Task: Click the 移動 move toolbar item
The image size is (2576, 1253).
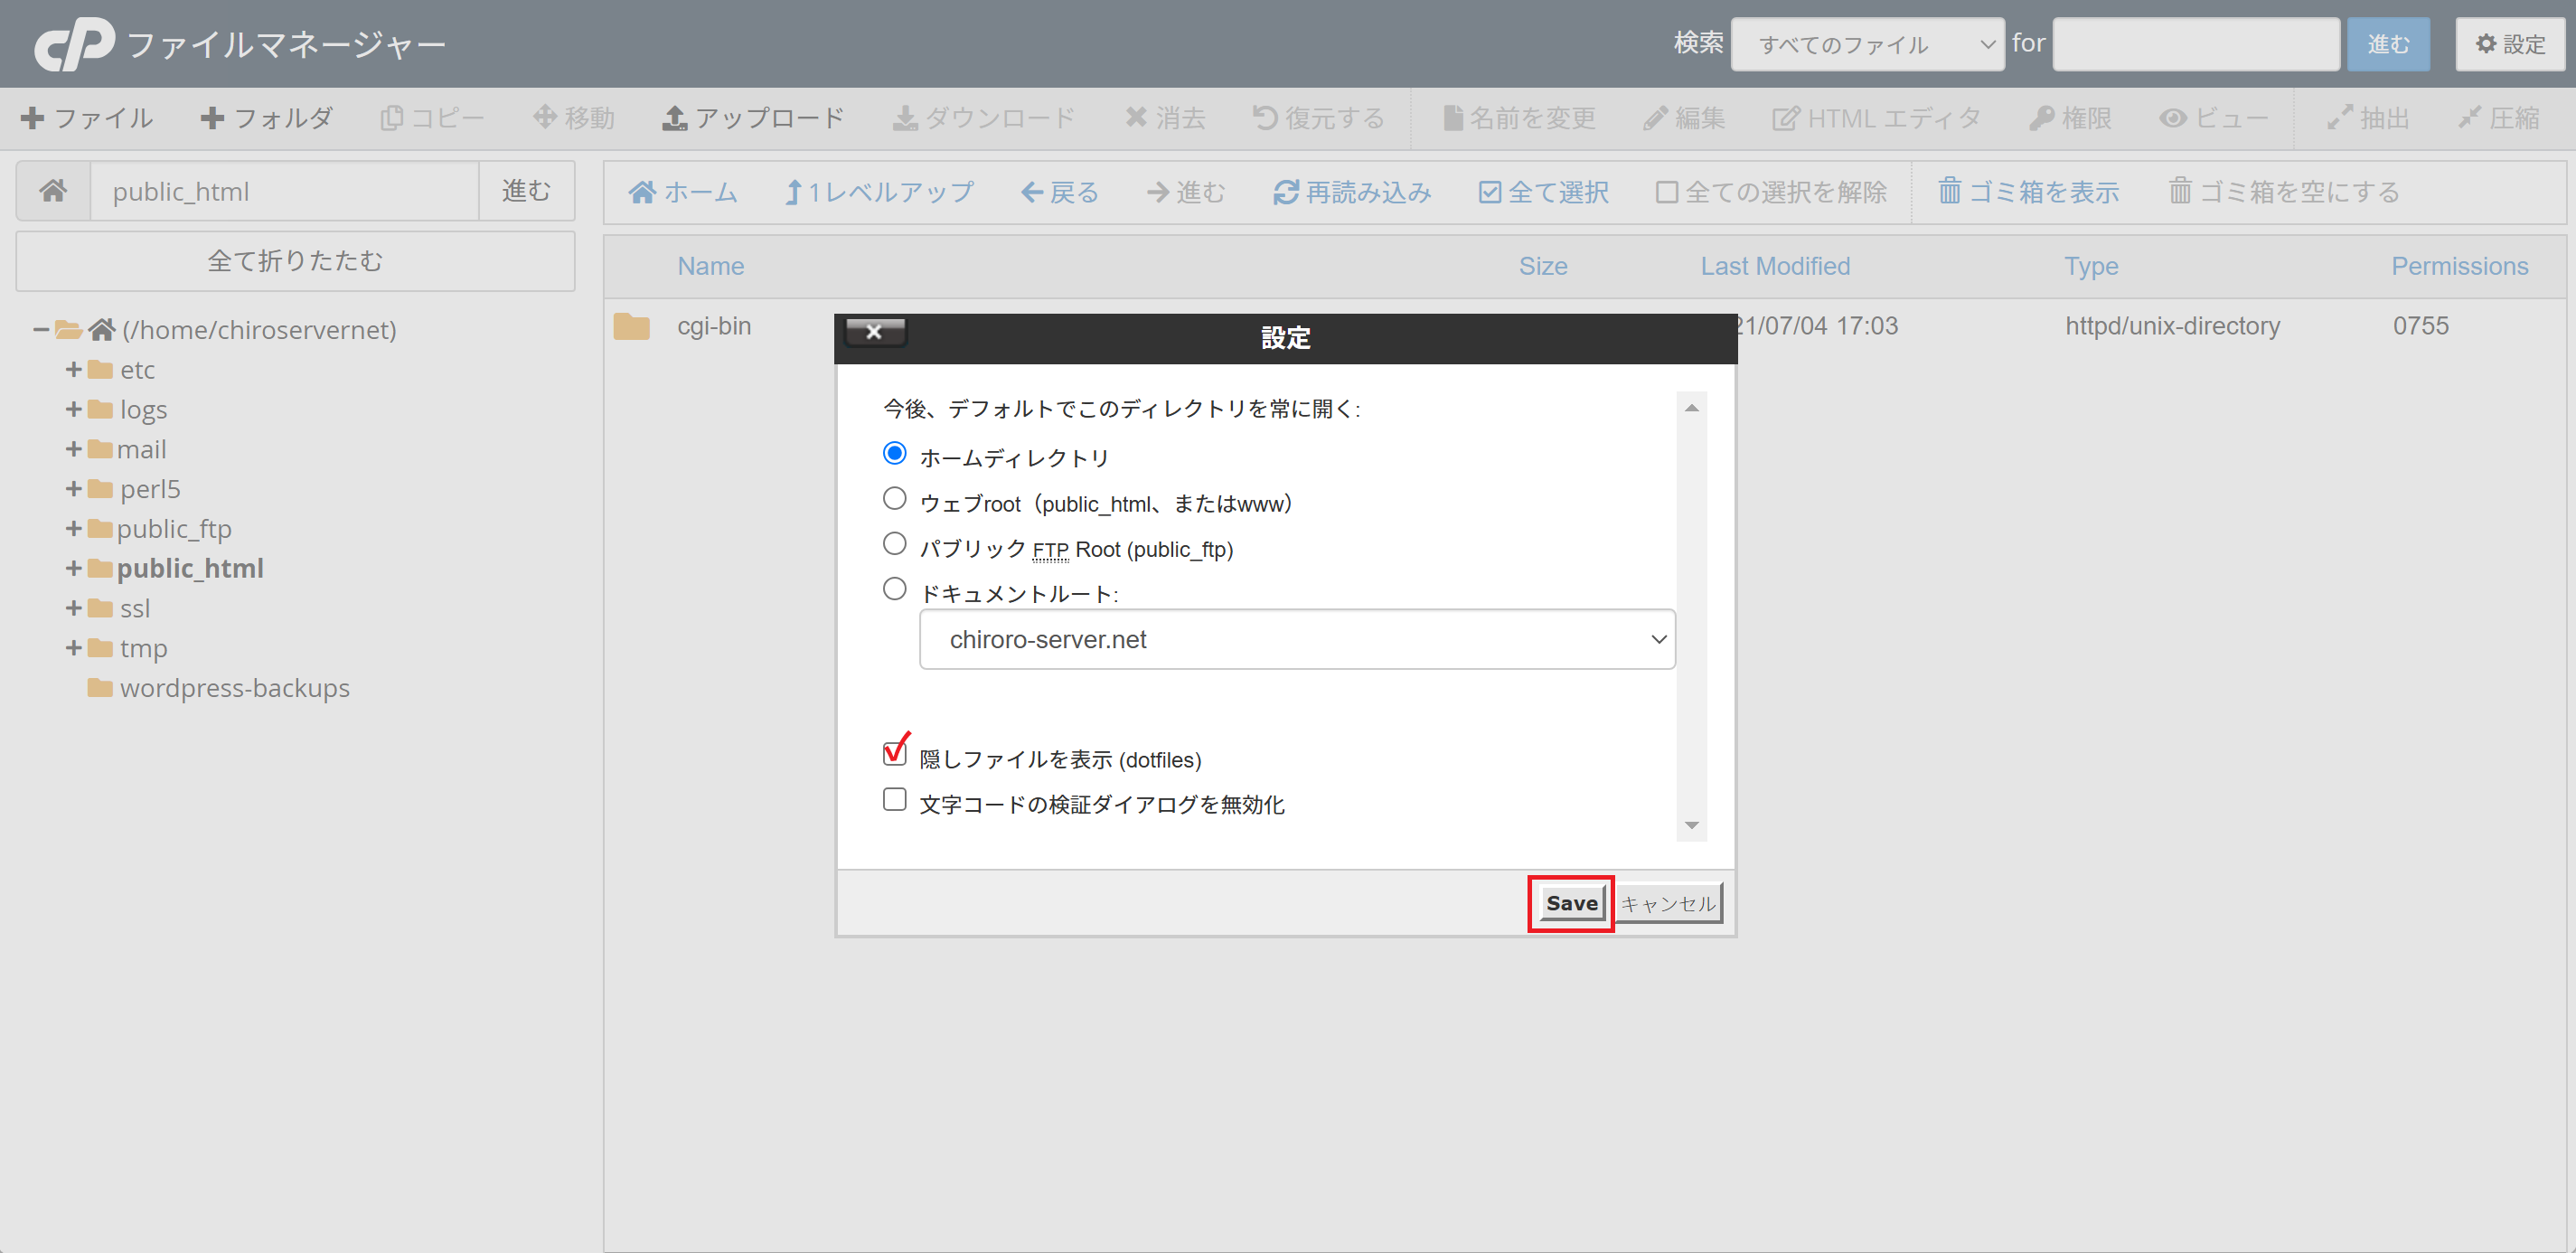Action: 573,118
